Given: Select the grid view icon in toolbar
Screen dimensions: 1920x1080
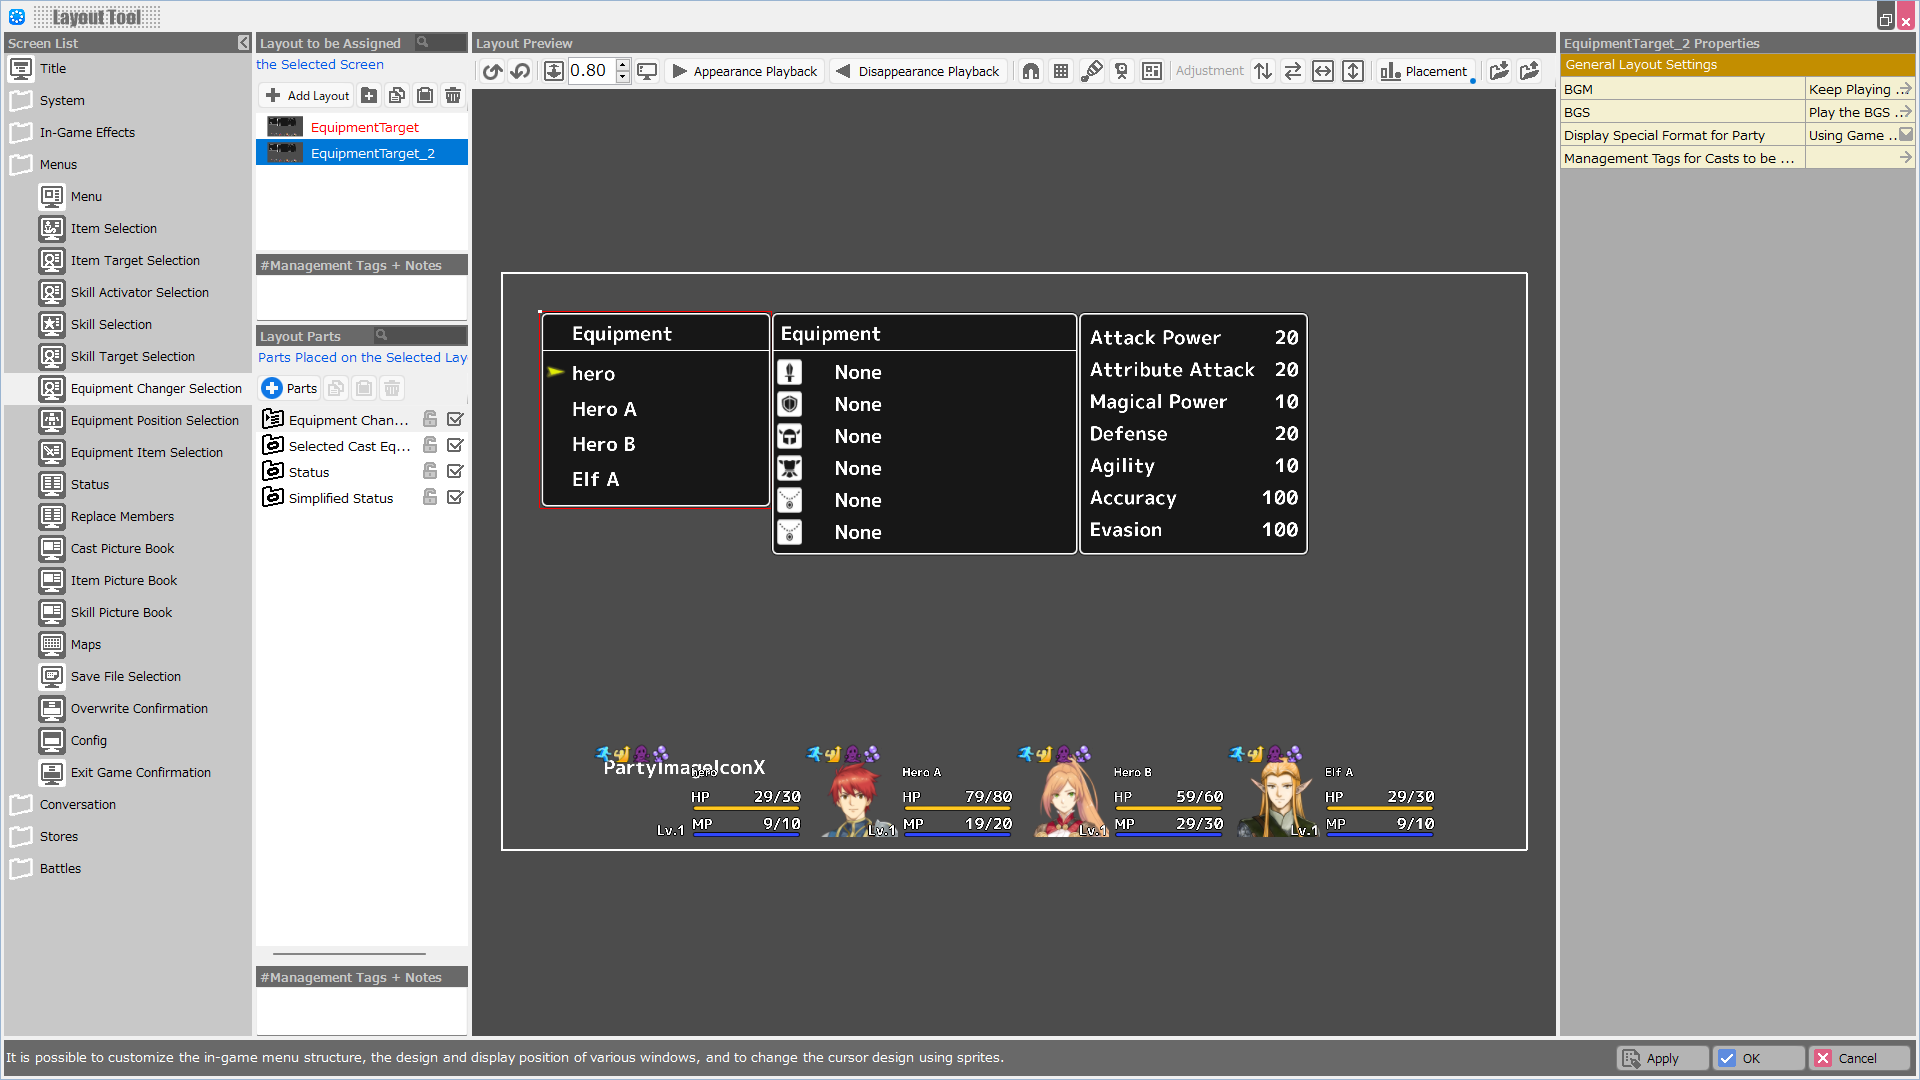Looking at the screenshot, I should coord(1060,71).
